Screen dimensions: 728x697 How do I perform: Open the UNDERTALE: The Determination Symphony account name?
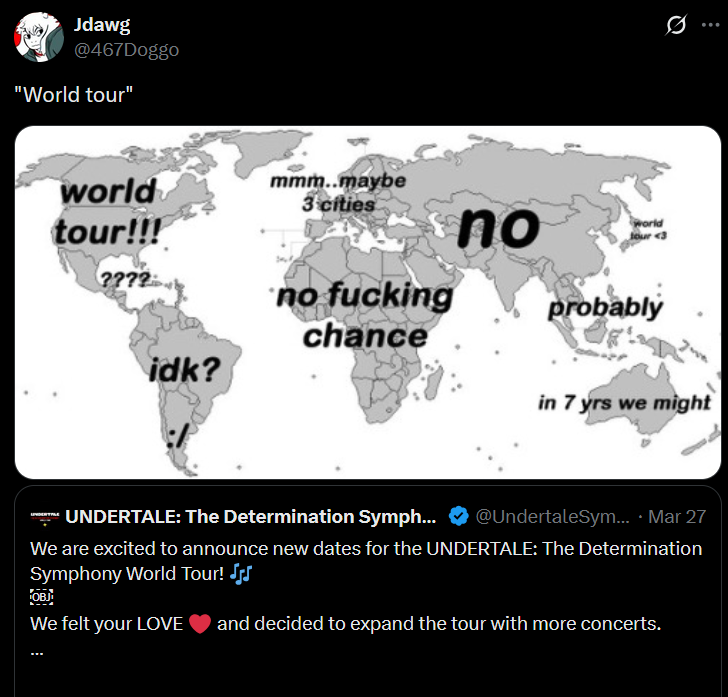(x=251, y=517)
